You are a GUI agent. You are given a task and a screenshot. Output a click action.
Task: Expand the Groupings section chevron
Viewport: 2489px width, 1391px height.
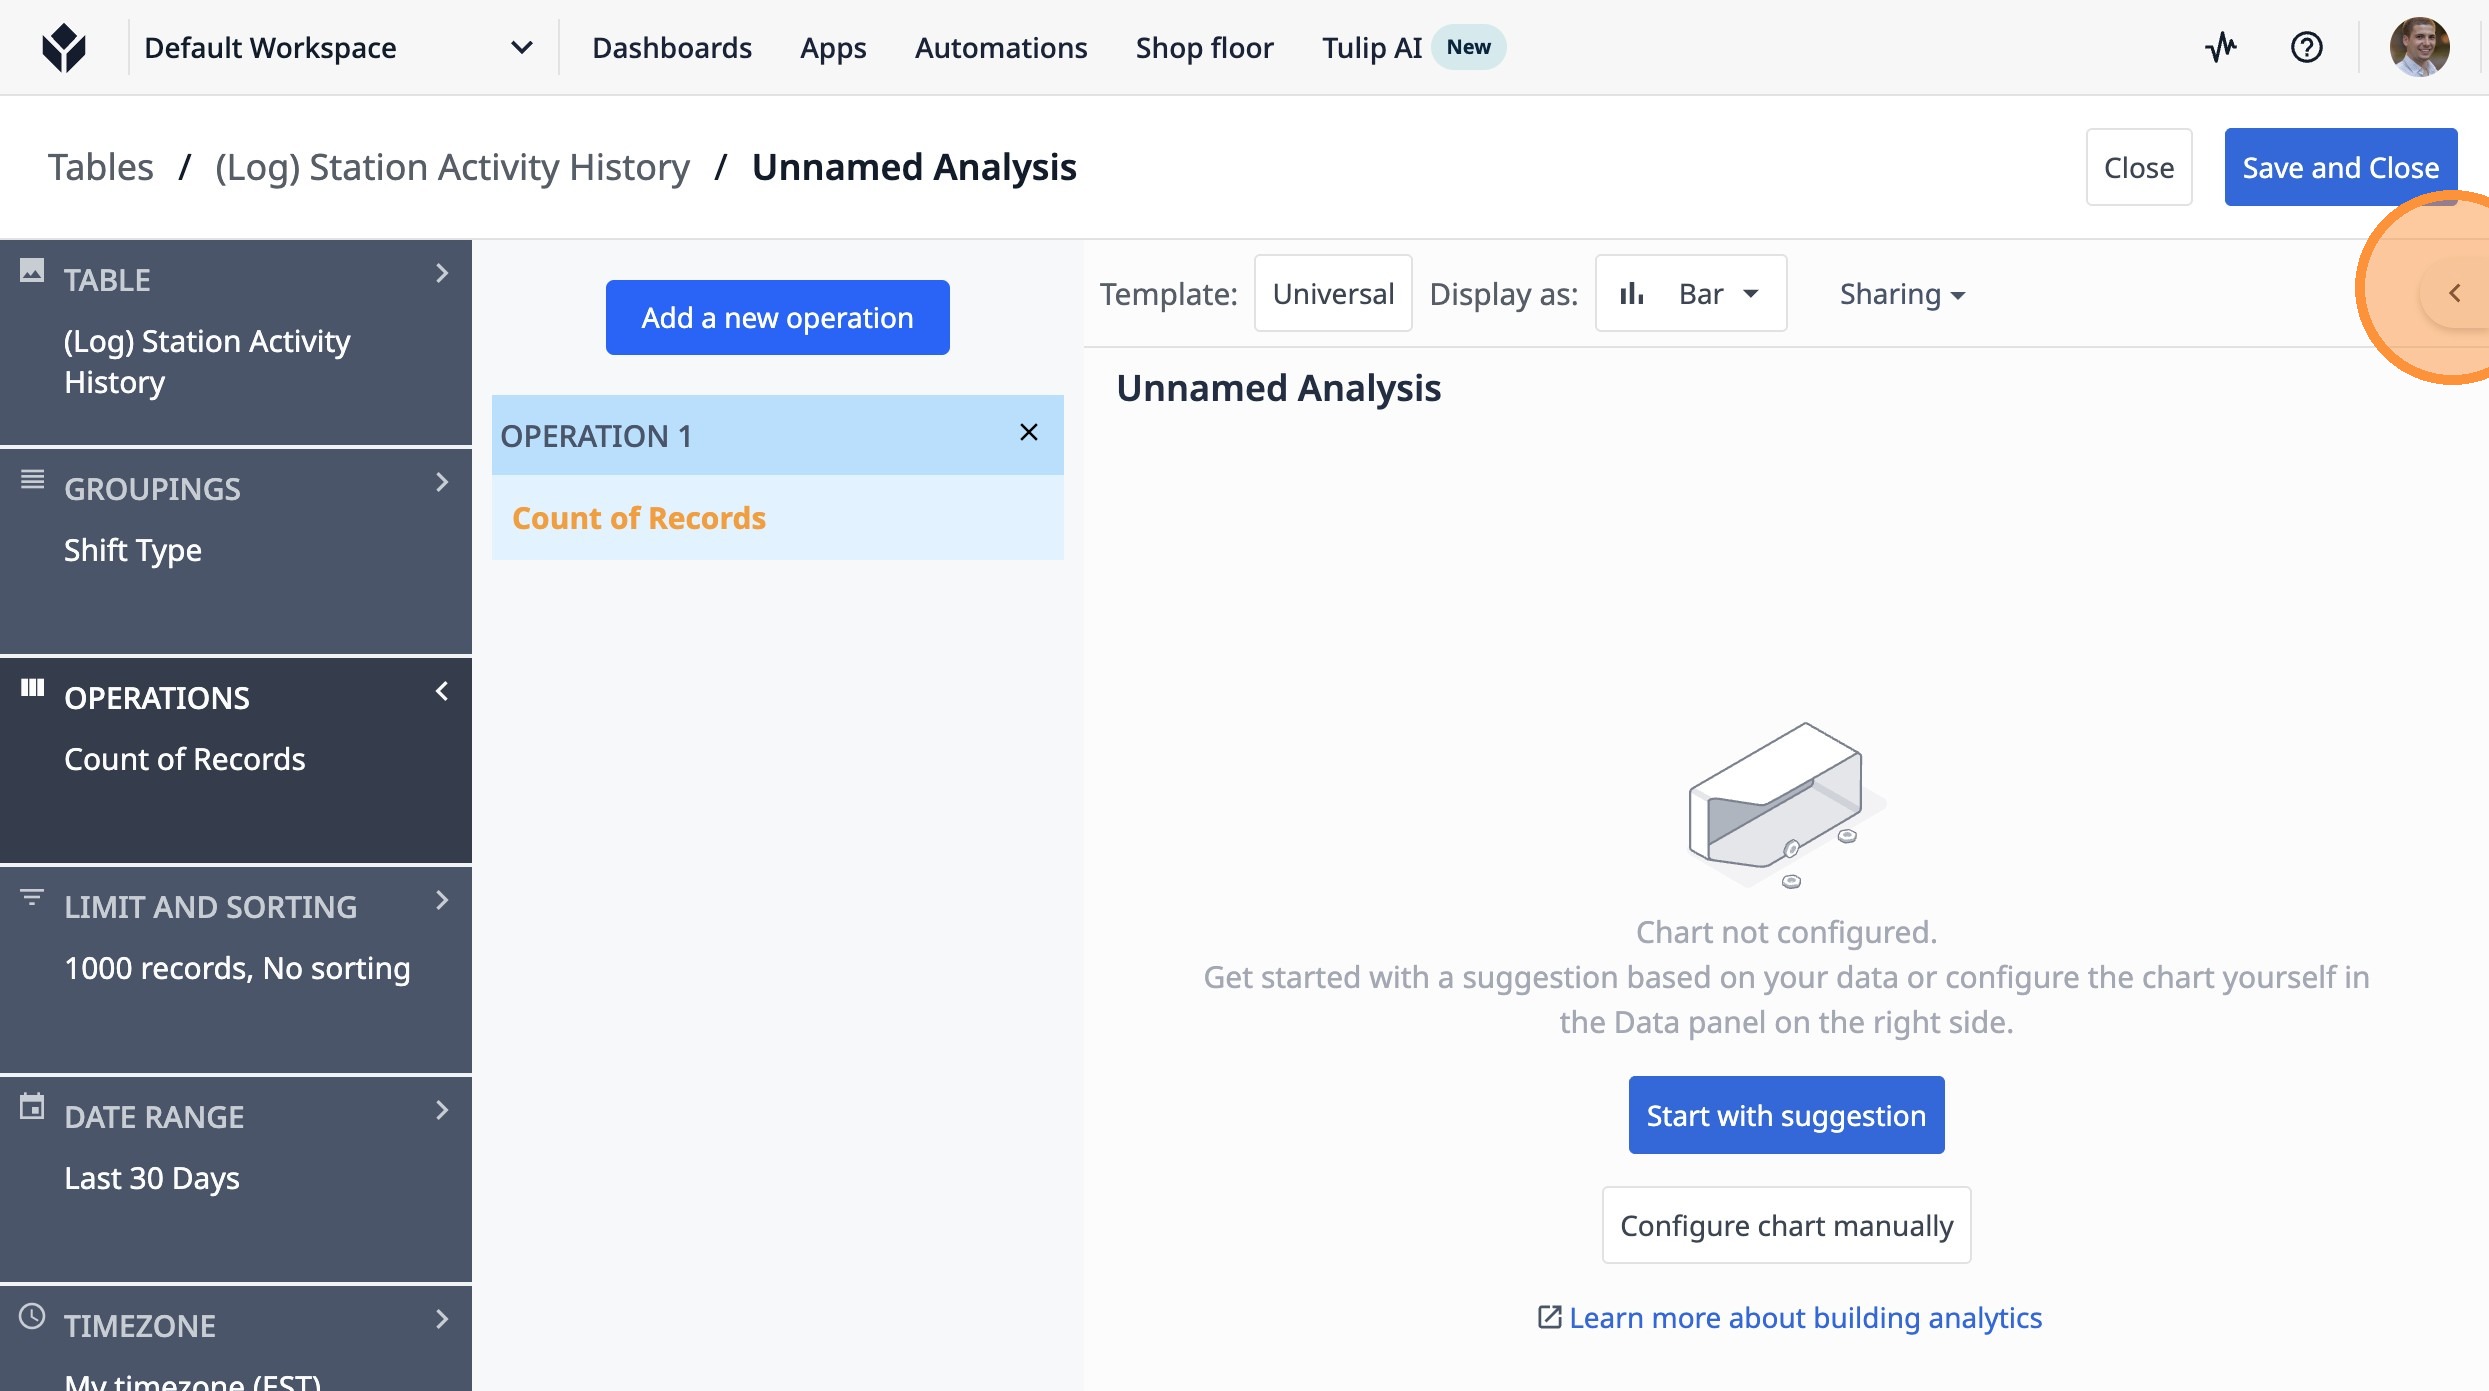tap(442, 482)
